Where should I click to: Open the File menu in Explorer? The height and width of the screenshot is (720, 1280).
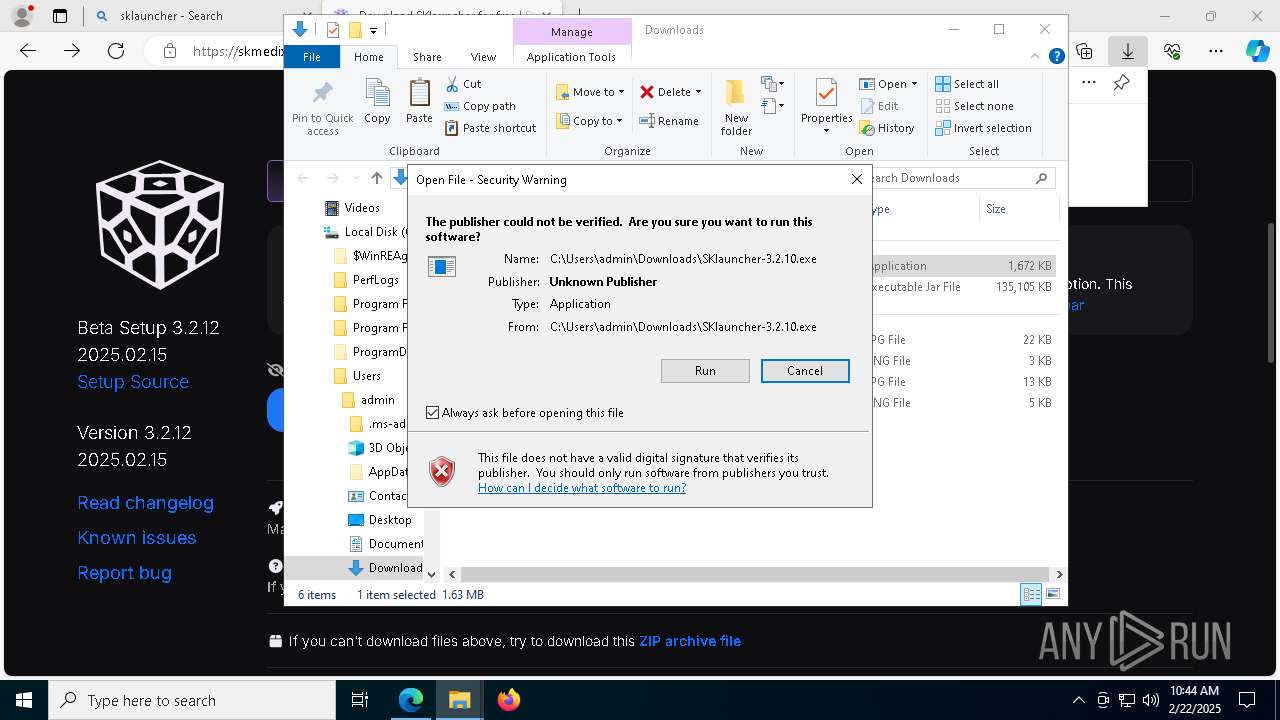pyautogui.click(x=312, y=57)
